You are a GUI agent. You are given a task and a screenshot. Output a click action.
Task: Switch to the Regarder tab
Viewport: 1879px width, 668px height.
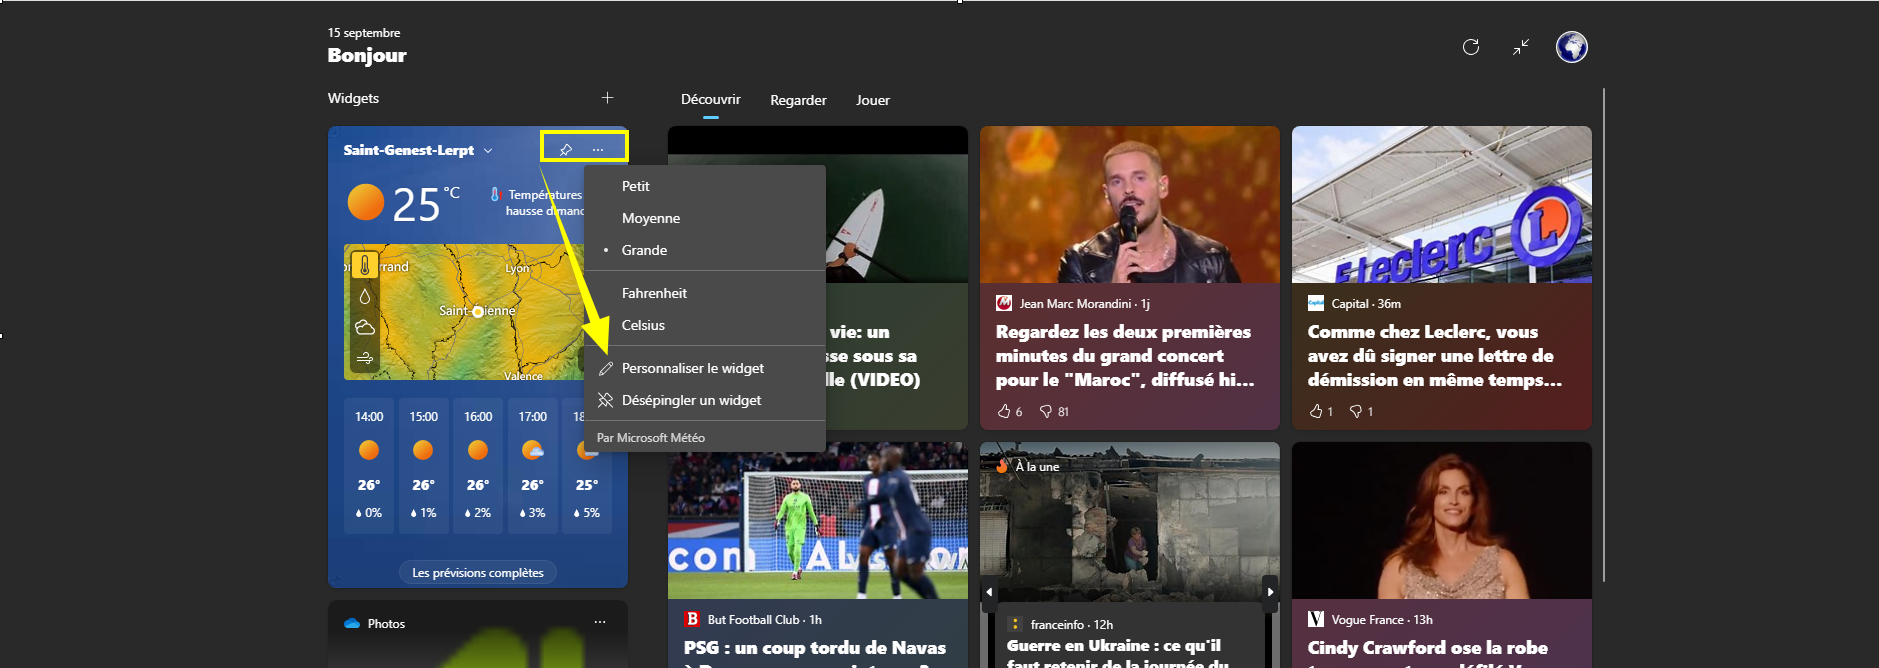point(798,100)
